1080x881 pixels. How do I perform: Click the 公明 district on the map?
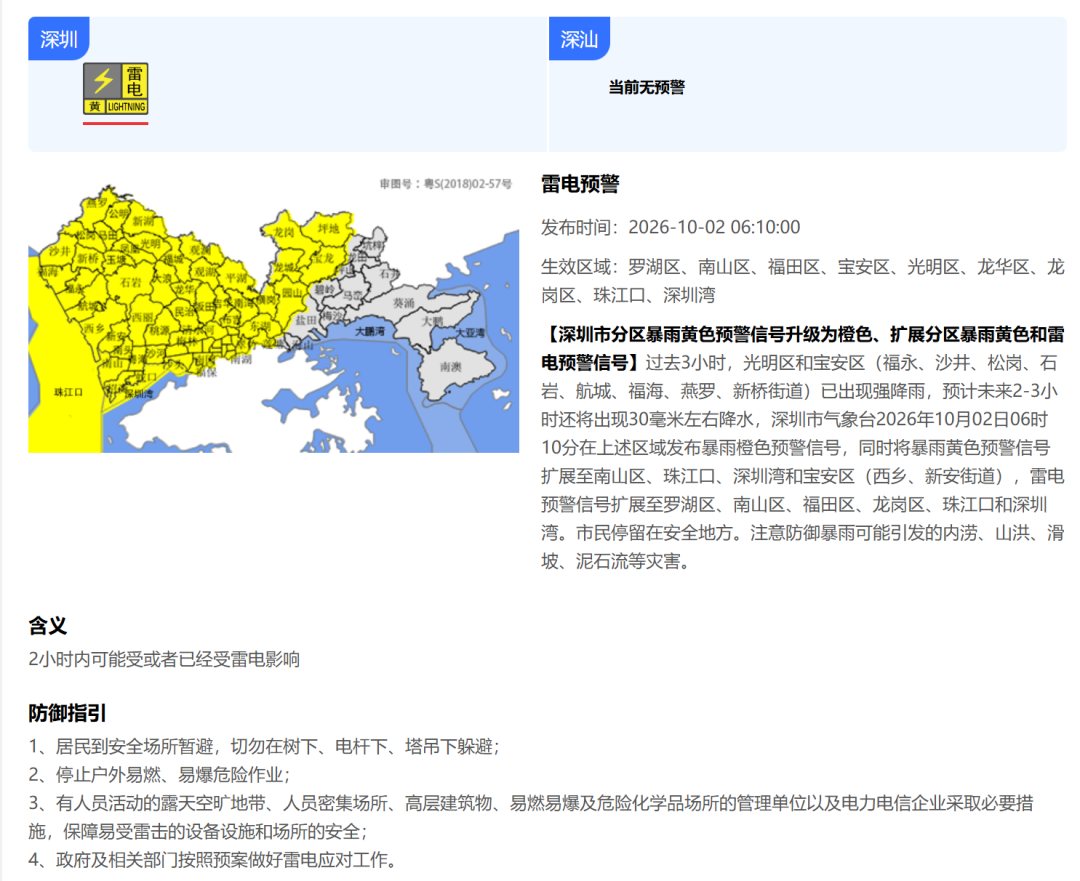[118, 214]
